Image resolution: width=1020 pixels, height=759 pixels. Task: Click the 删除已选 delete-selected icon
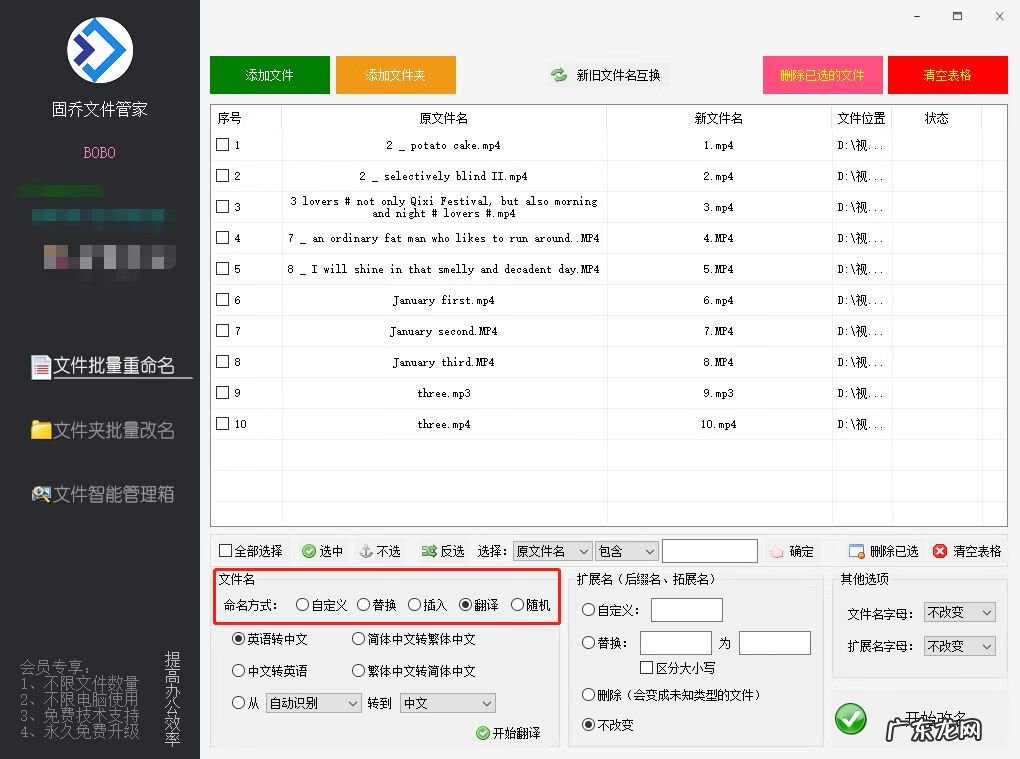pos(856,551)
